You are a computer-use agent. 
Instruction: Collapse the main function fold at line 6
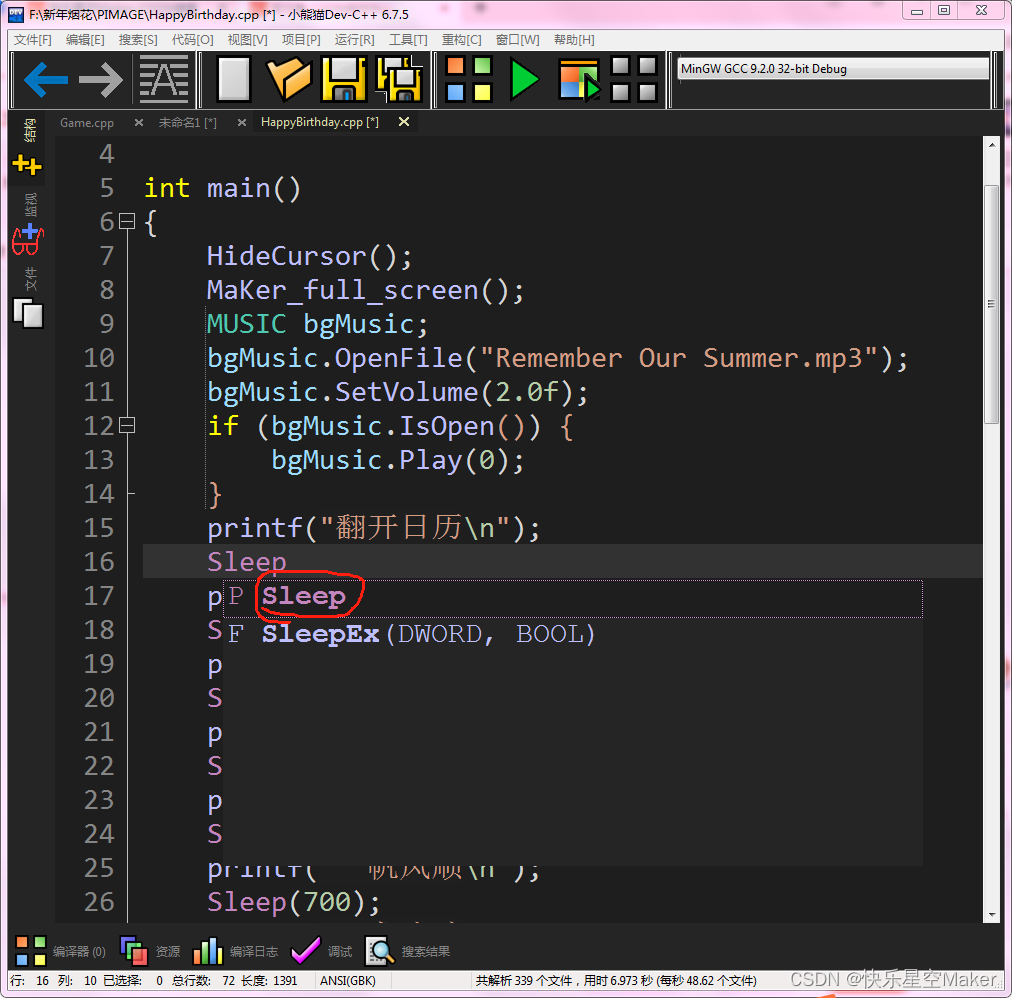(x=127, y=221)
